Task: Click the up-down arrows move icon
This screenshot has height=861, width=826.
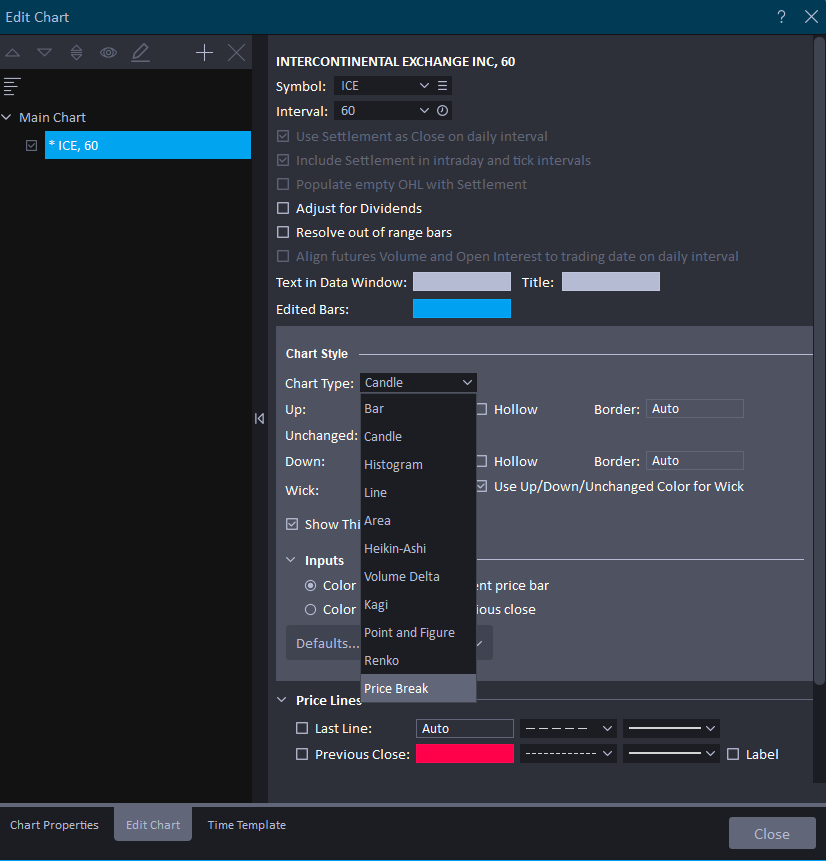Action: click(76, 53)
